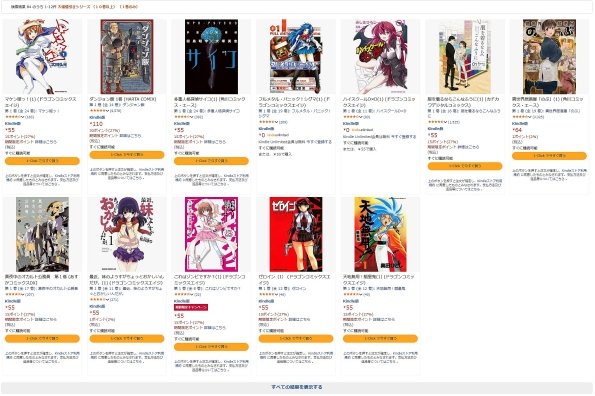This screenshot has height=396, width=595.
Task: Open the ダンジョン飯 volume 1 cover image
Action: point(127,57)
